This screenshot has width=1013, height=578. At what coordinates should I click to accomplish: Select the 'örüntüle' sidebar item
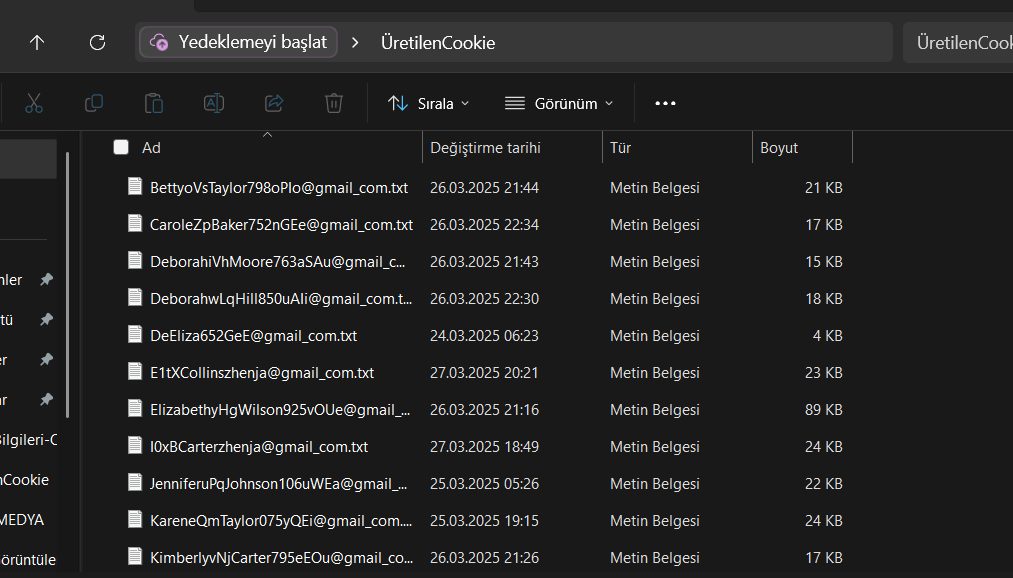click(x=28, y=560)
